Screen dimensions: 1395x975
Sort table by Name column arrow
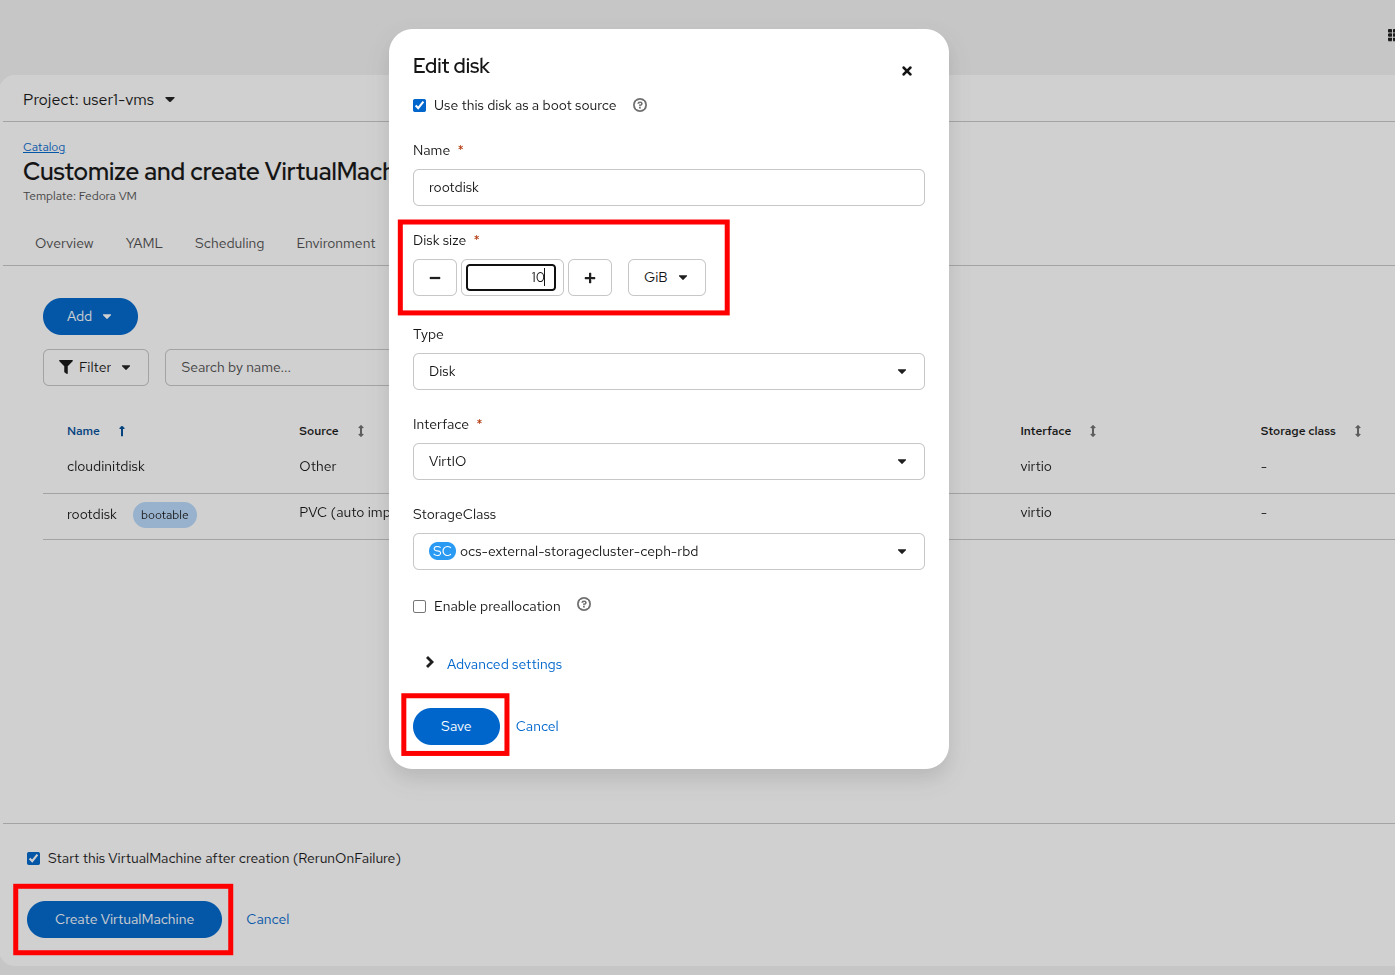click(x=122, y=431)
